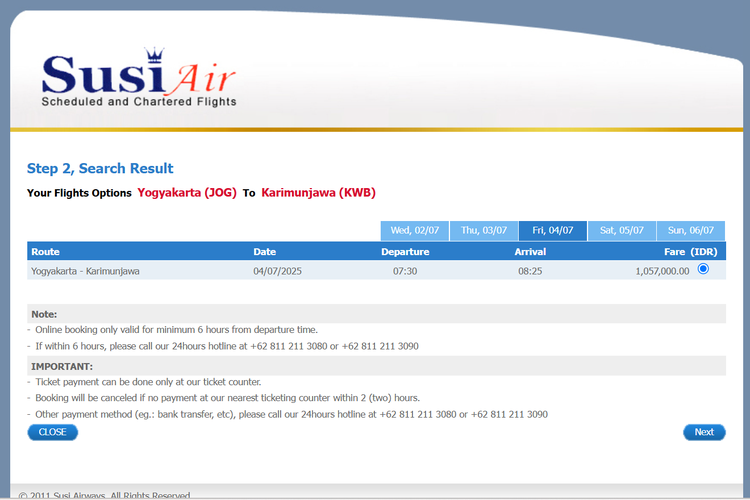Click the Departure column header
750x500 pixels.
(x=405, y=252)
